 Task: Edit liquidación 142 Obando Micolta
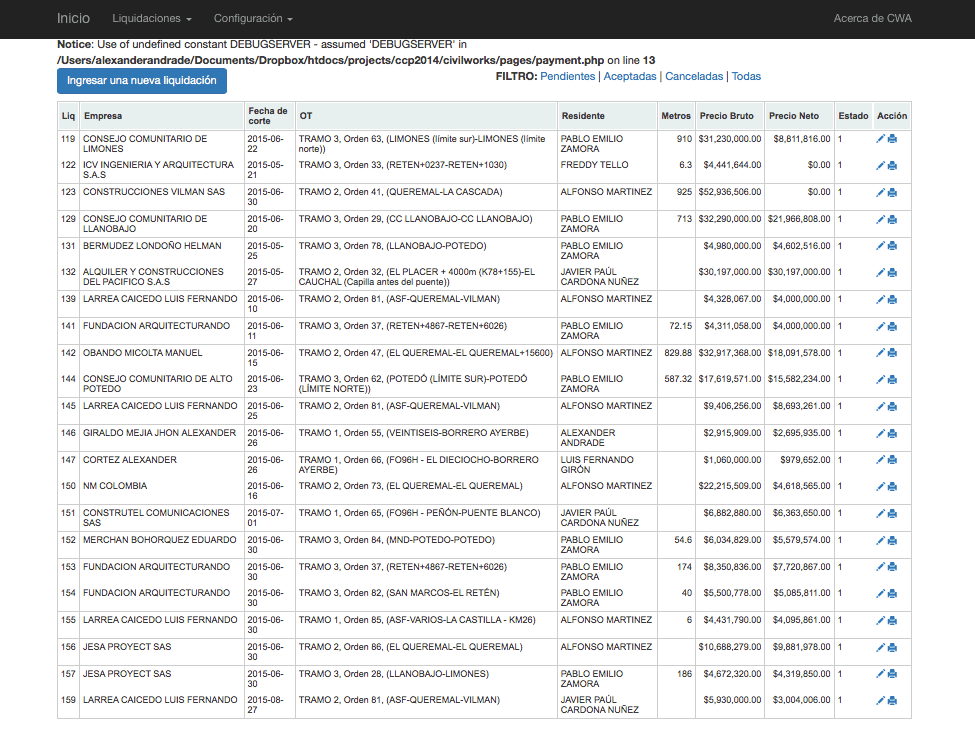pyautogui.click(x=880, y=353)
